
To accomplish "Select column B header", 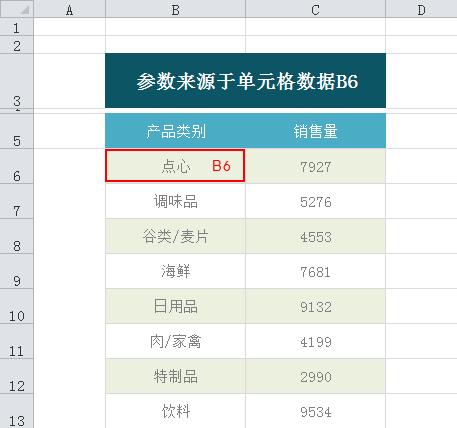I will 175,9.
